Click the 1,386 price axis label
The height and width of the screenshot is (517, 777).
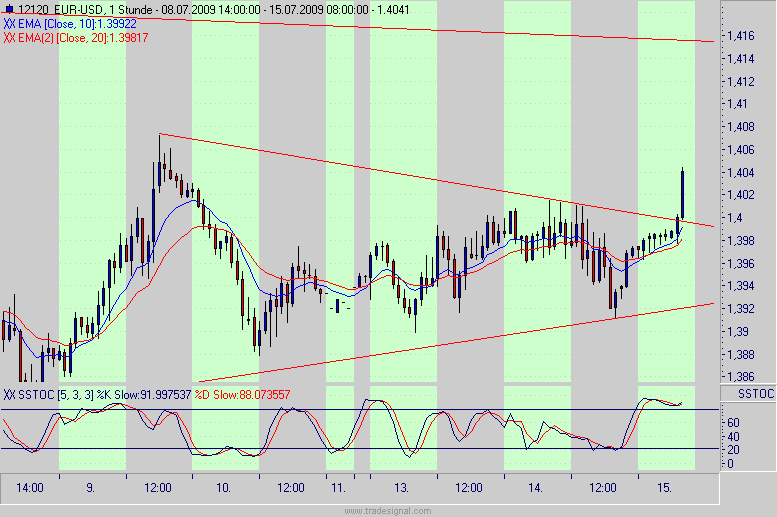(x=741, y=377)
